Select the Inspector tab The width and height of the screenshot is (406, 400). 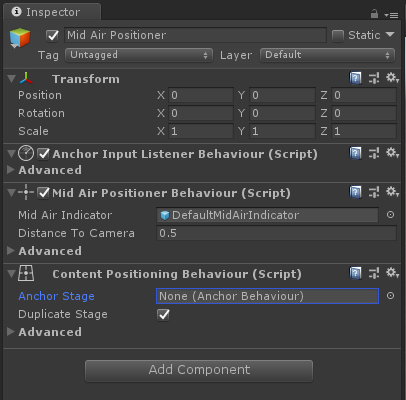pyautogui.click(x=52, y=12)
